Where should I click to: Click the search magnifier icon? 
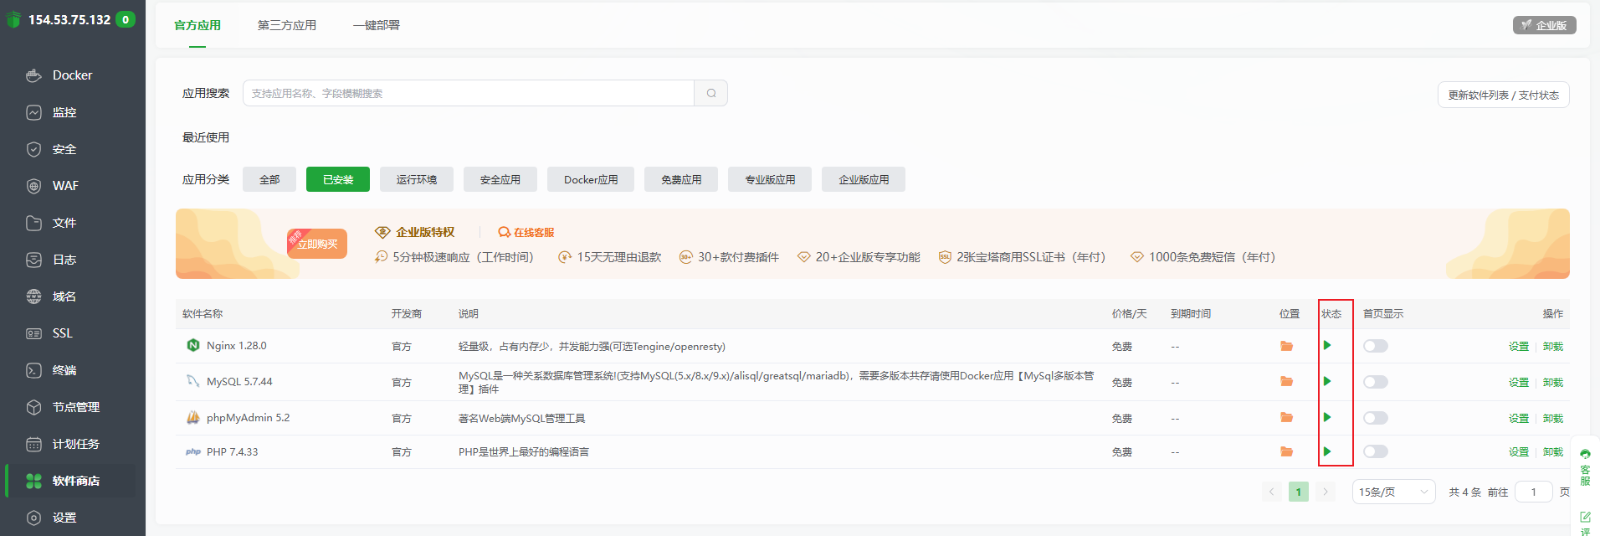(711, 93)
